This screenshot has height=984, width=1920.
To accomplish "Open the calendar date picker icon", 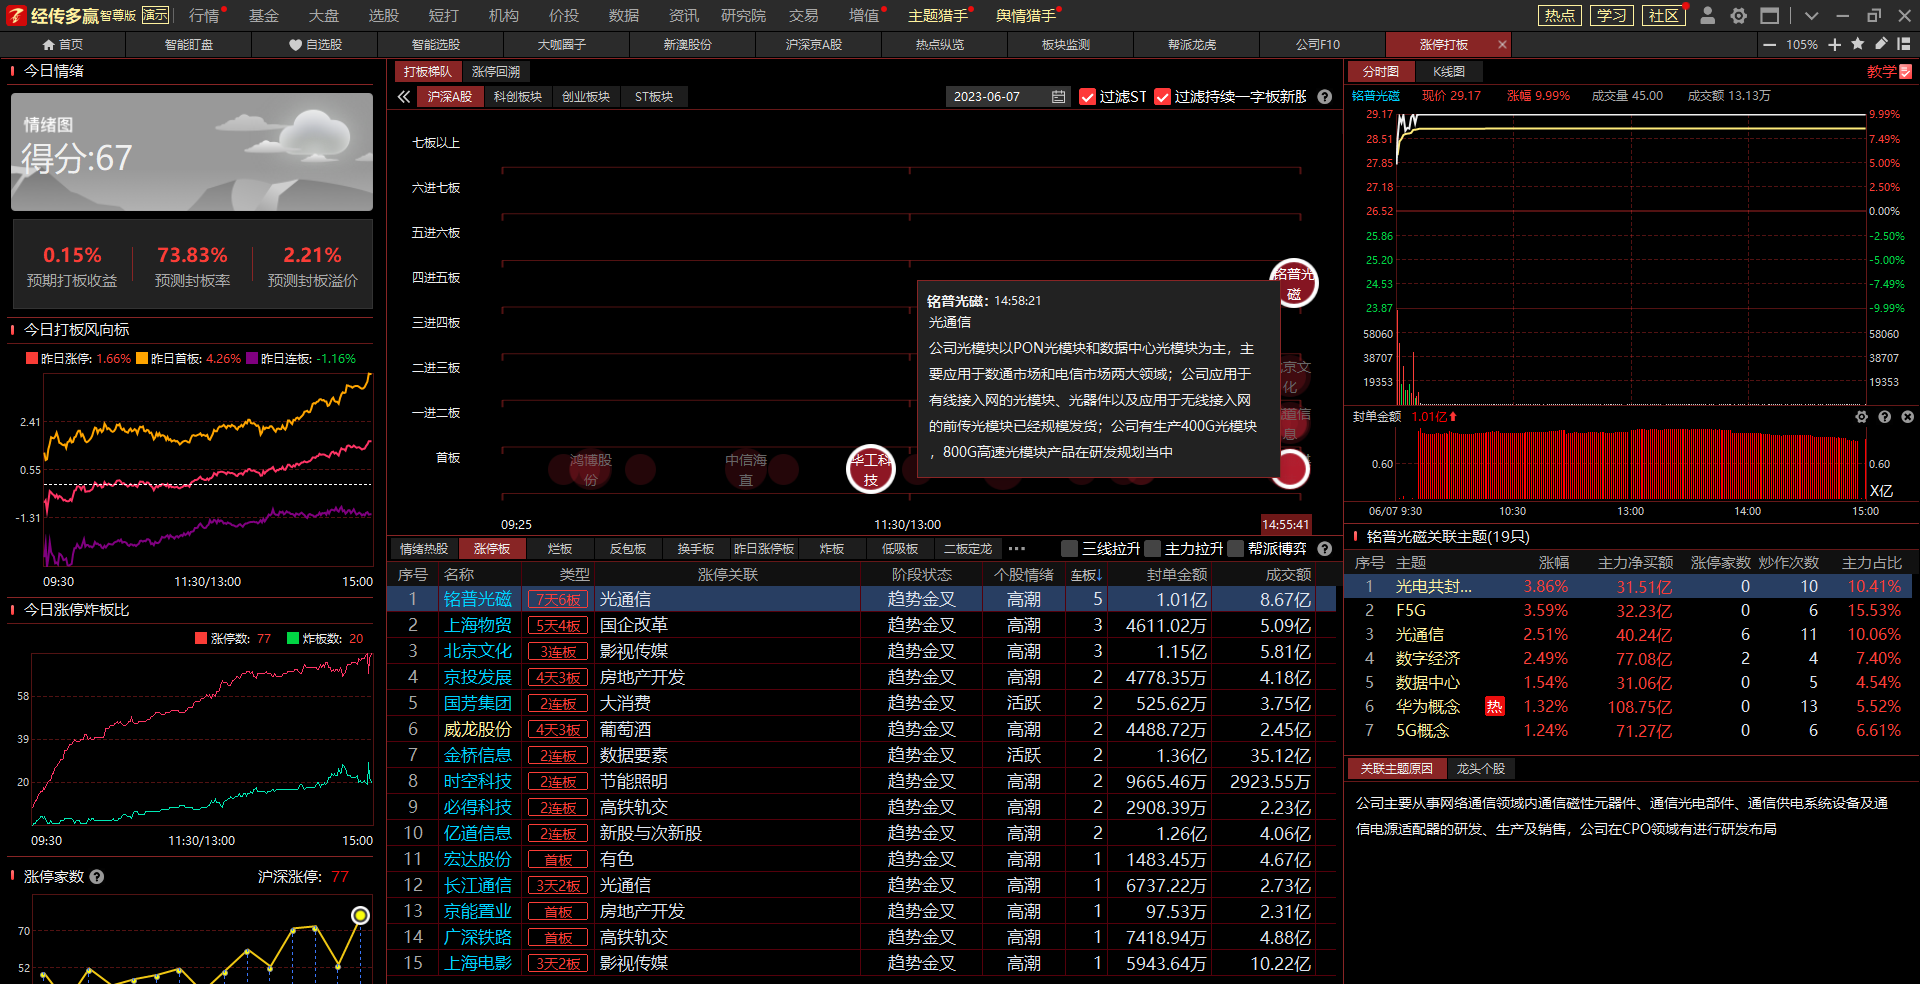I will click(1058, 97).
